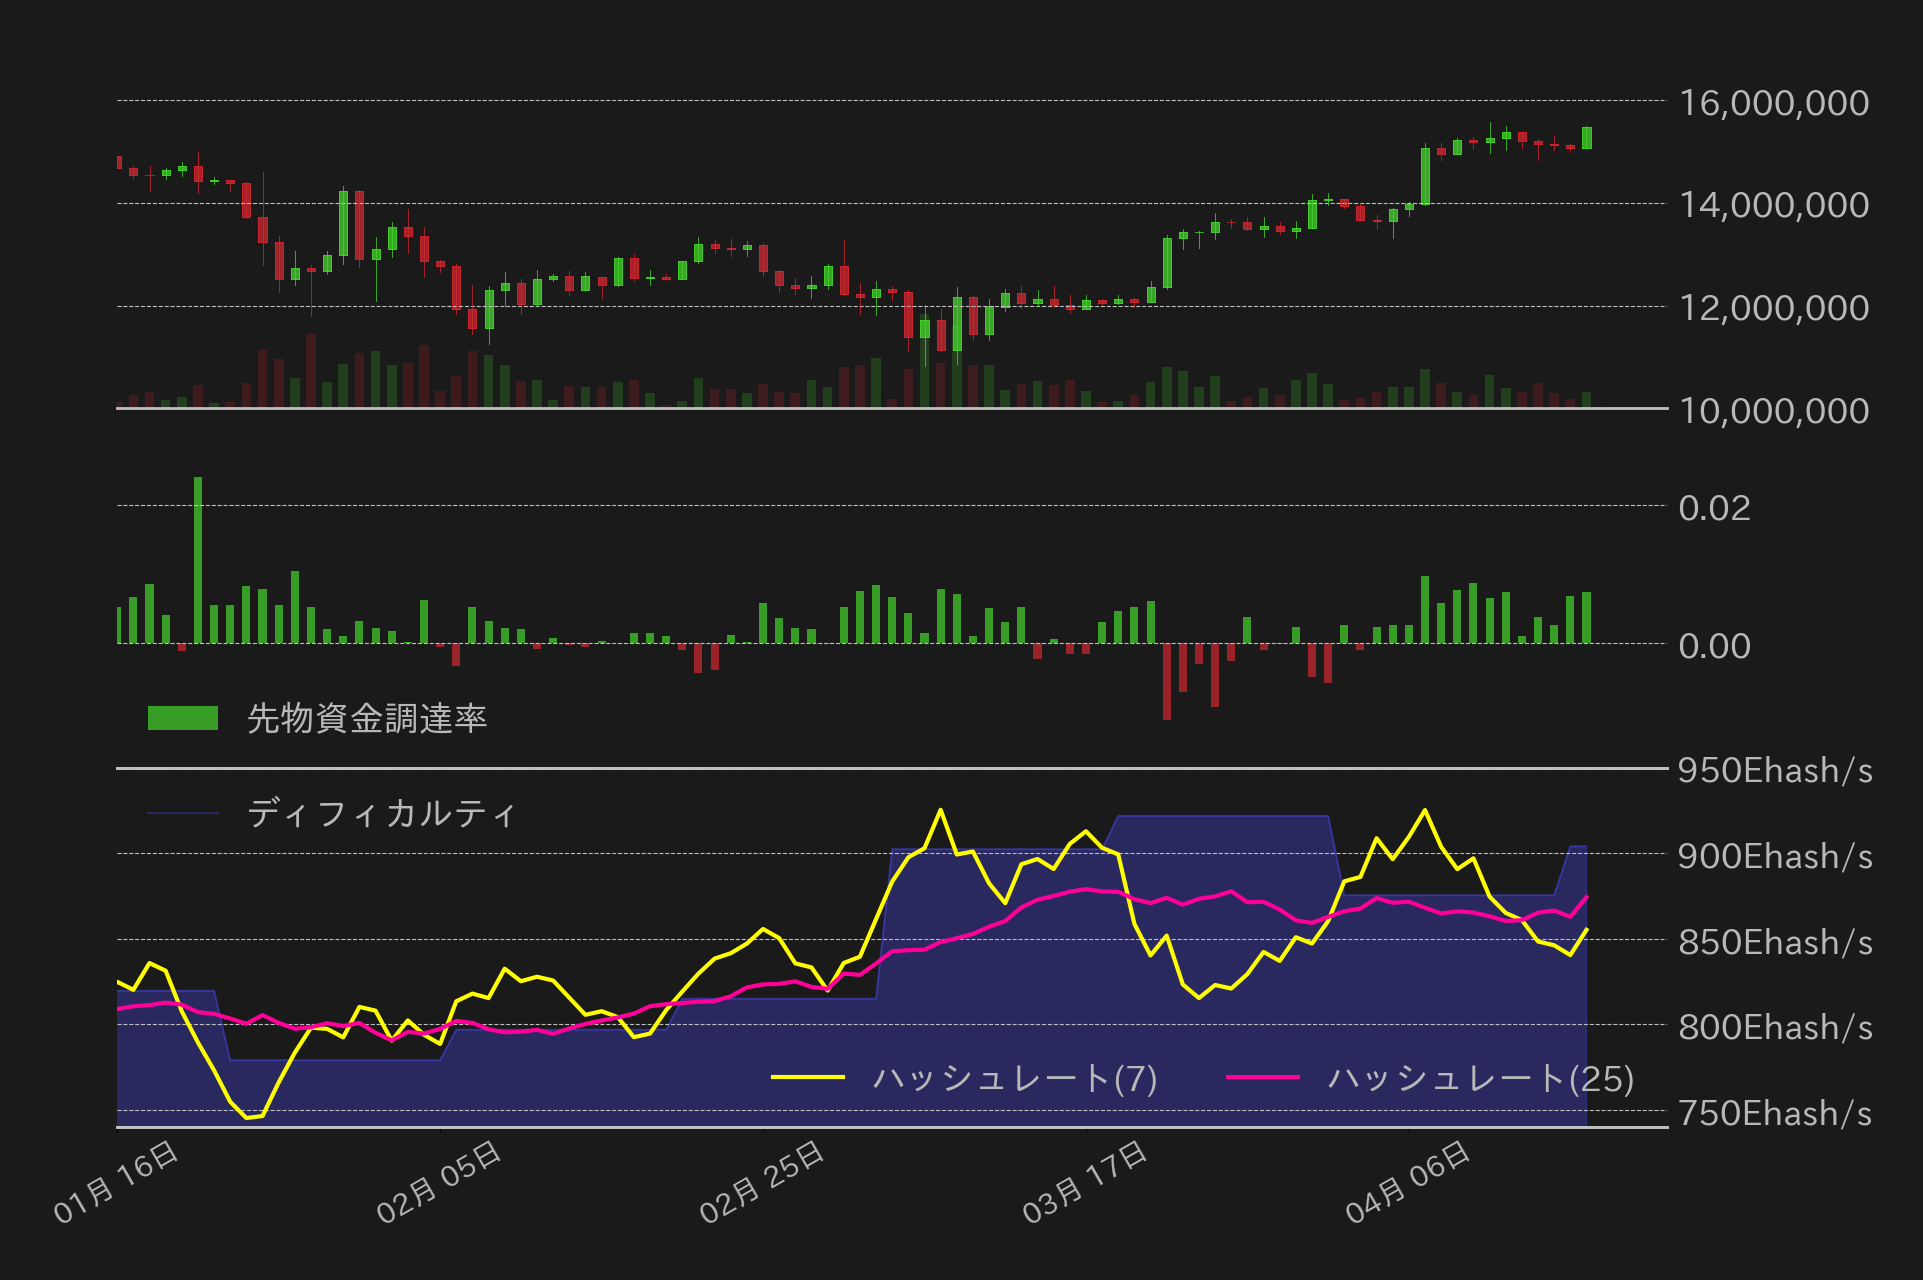1923x1280 pixels.
Task: Click the 03月 17日 date axis label
Action: tap(1085, 1182)
